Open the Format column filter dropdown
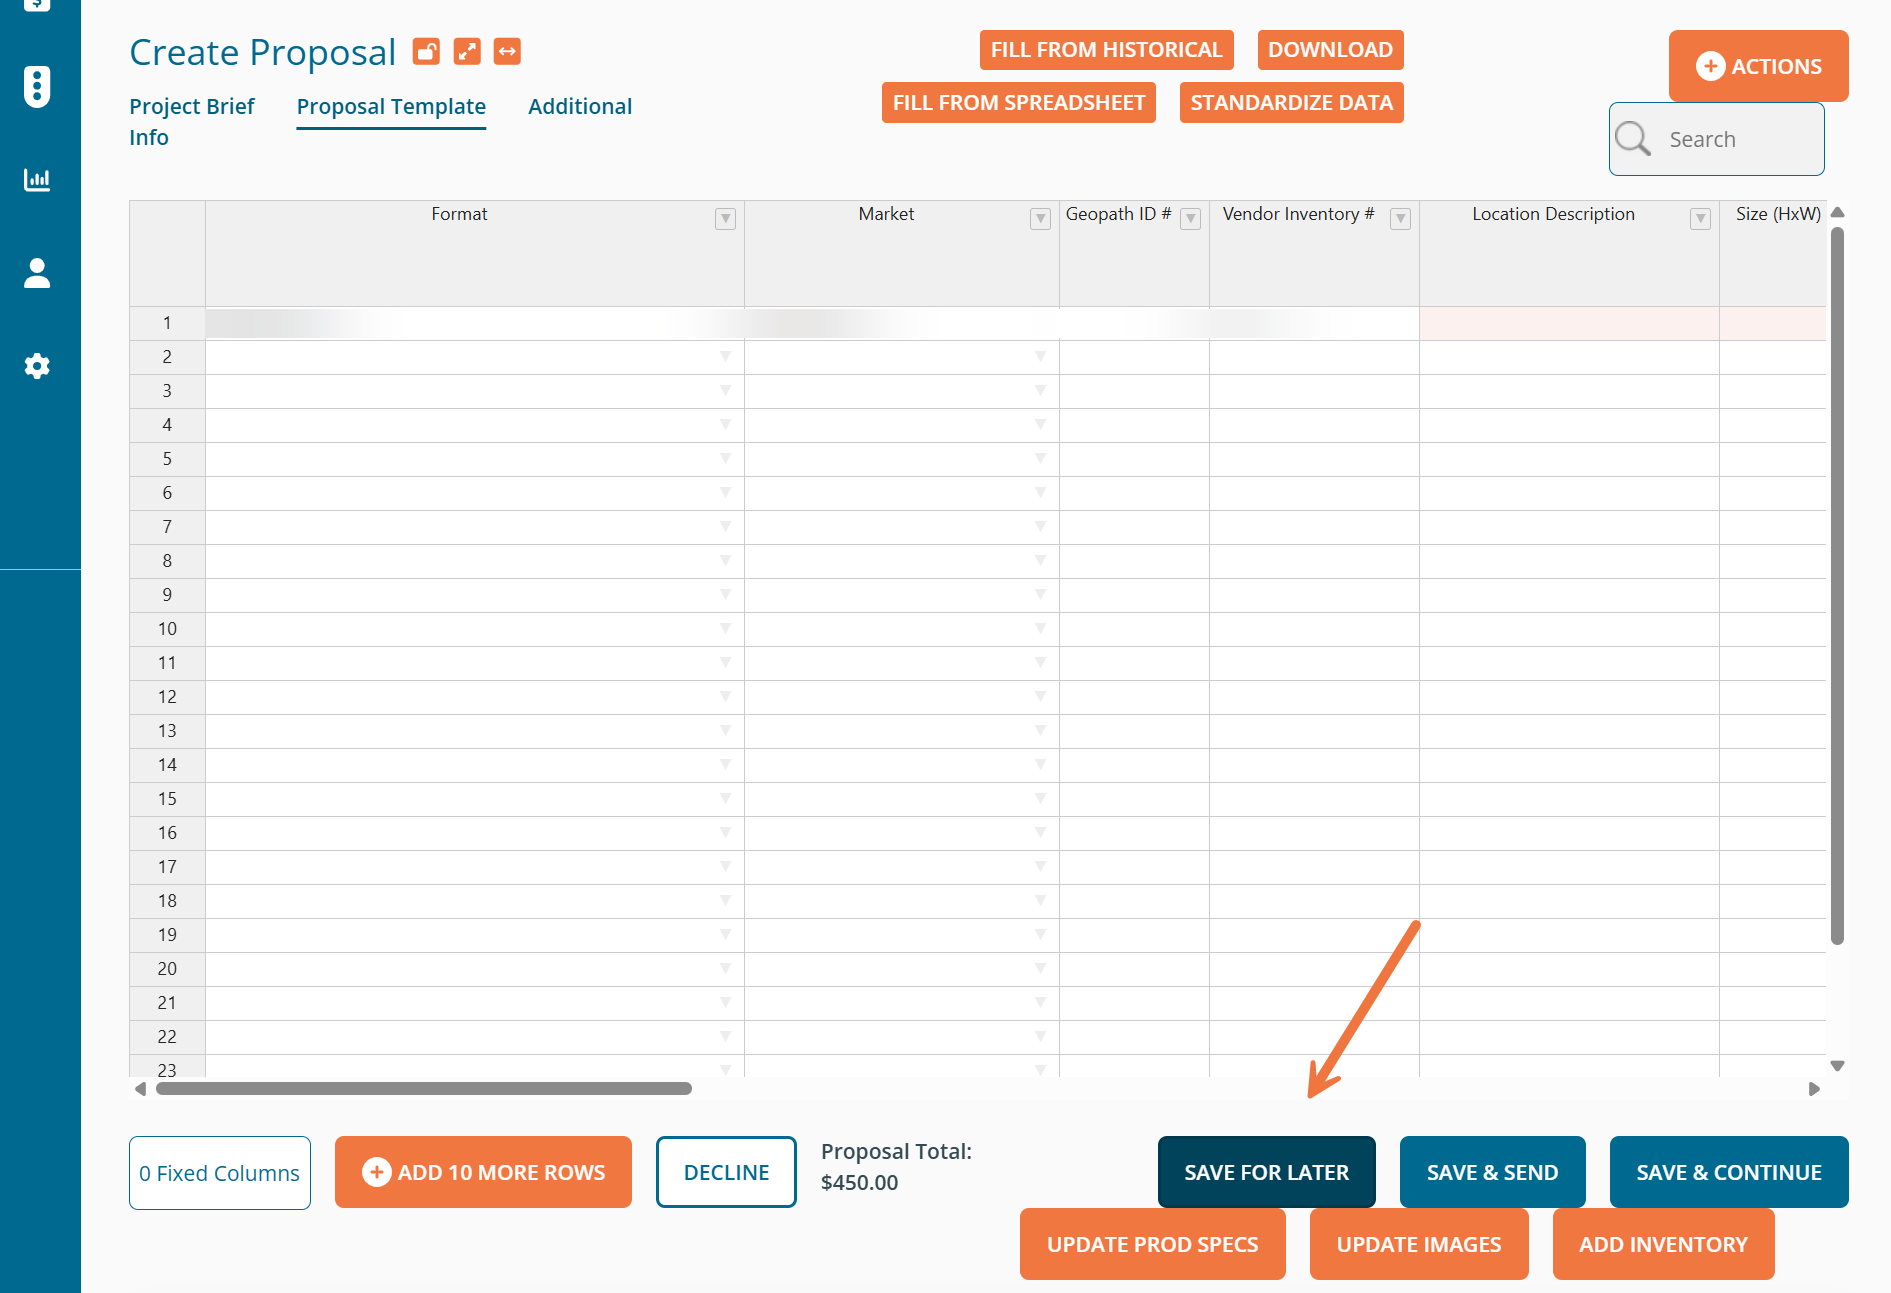1891x1293 pixels. click(725, 219)
